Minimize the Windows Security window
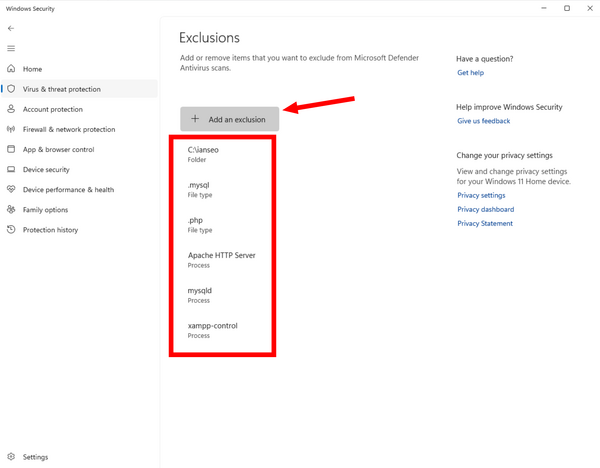 [x=544, y=8]
